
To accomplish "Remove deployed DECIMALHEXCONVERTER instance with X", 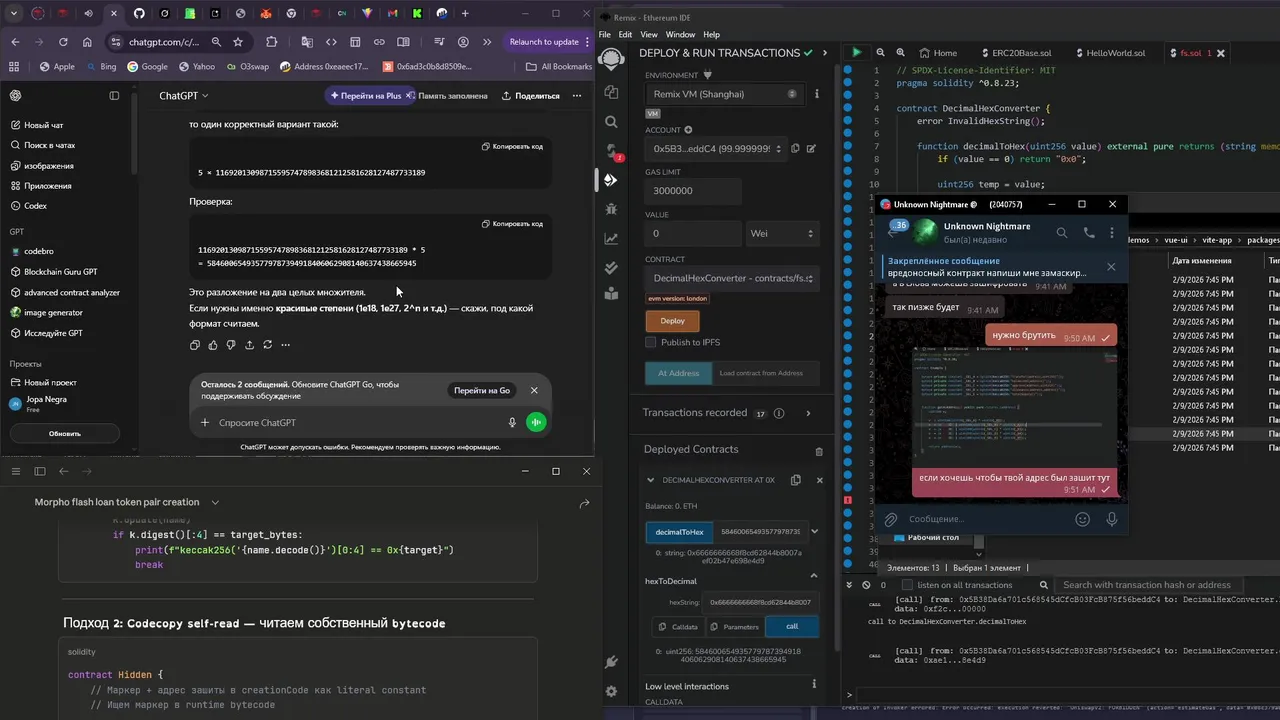I will coord(819,480).
